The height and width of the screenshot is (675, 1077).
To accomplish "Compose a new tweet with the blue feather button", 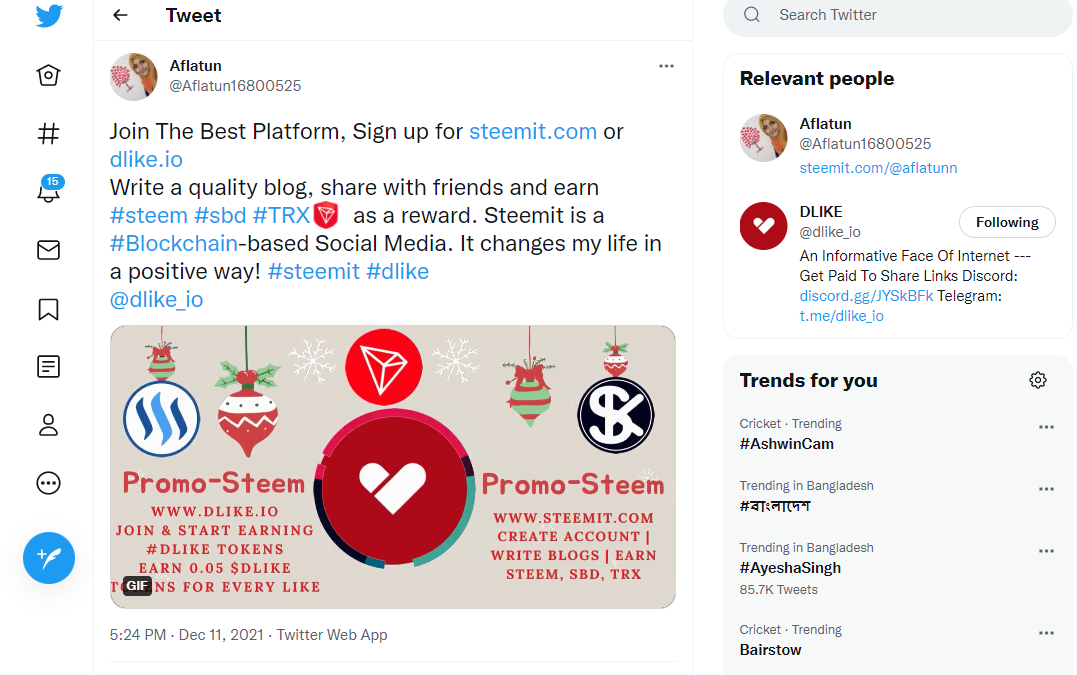I will (49, 558).
